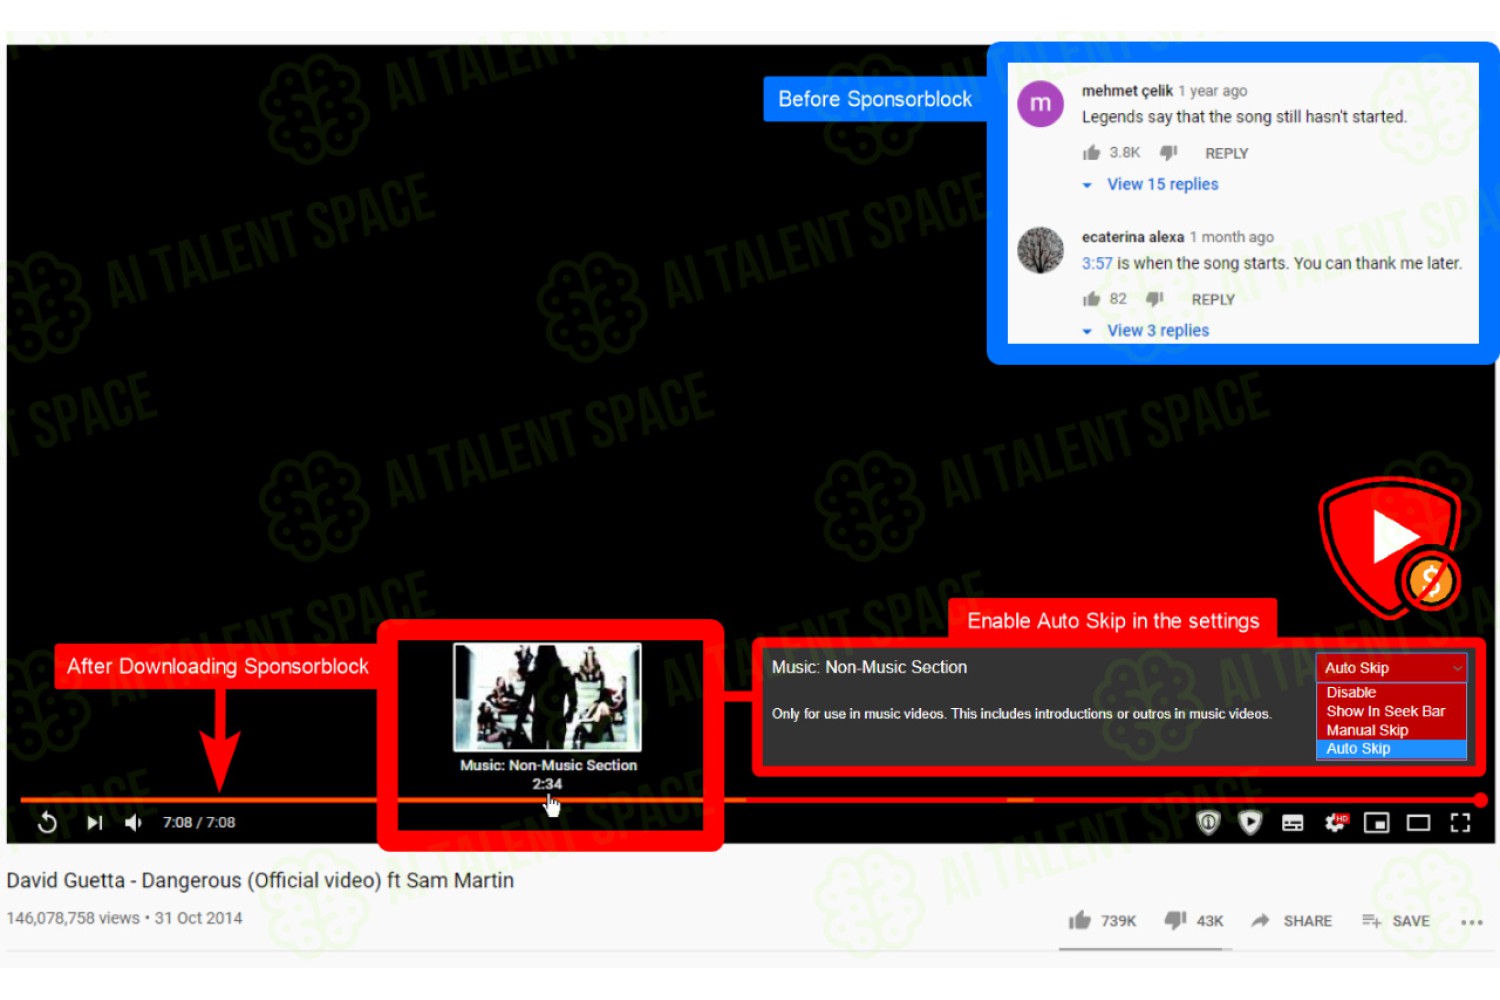This screenshot has height=1000, width=1500.
Task: Dislike the video with 43K dislikes
Action: tap(1194, 921)
